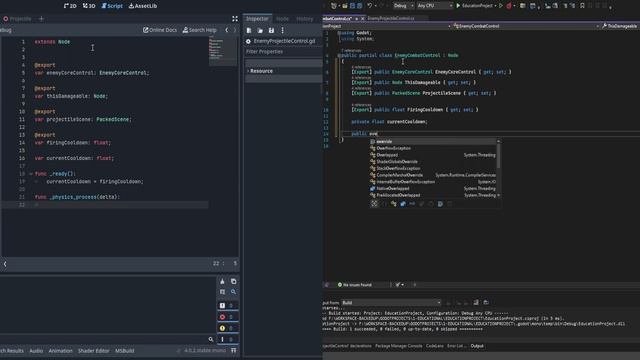Click the Hot Reload flame icon
Viewport: 640px width, 360px height.
[509, 6]
